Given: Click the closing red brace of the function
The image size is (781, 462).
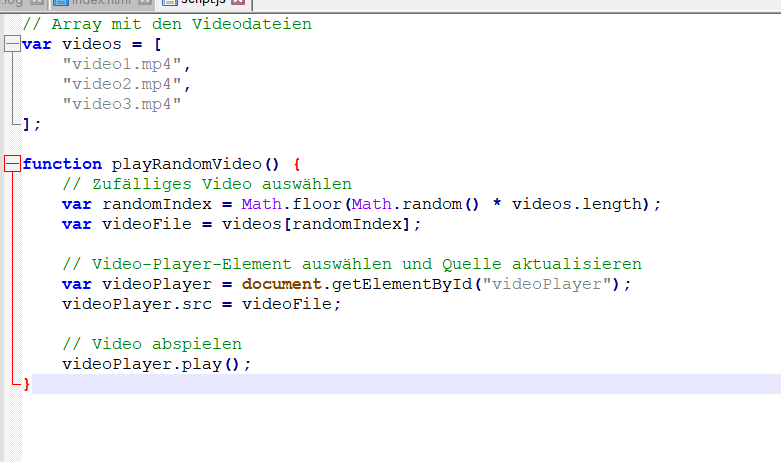Looking at the screenshot, I should click(26, 384).
